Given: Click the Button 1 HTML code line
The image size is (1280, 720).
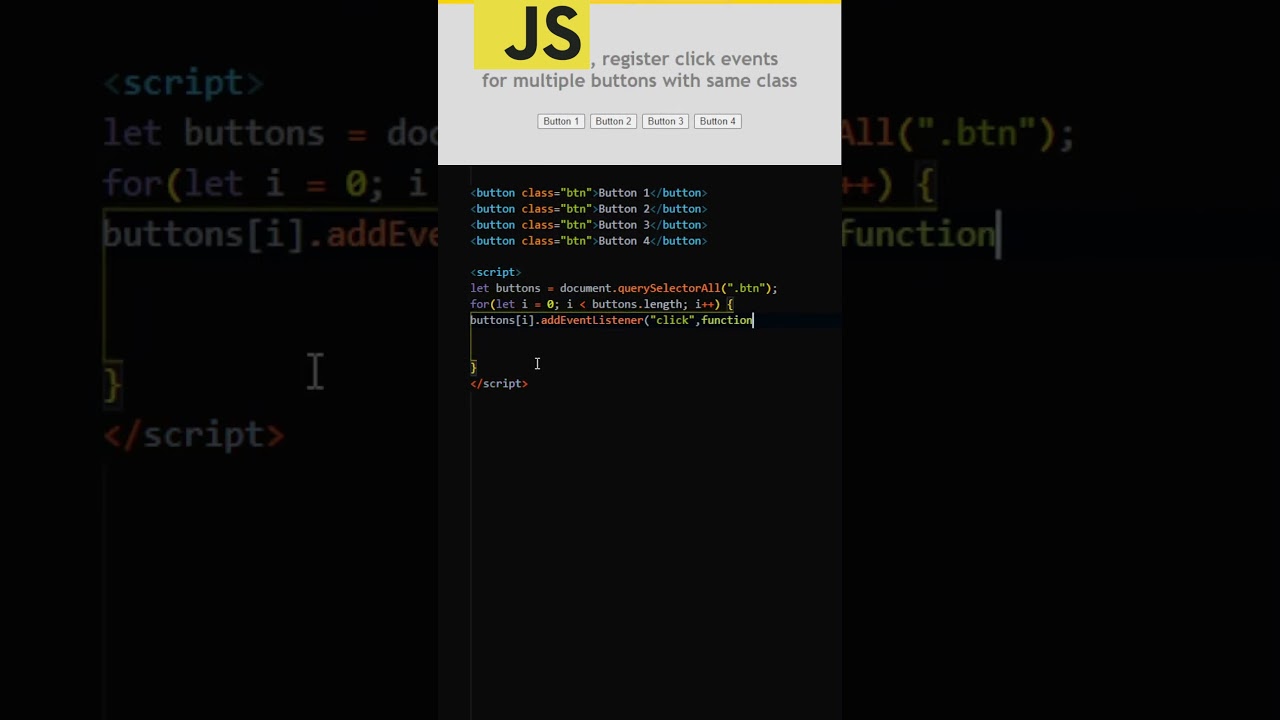Looking at the screenshot, I should tap(589, 193).
